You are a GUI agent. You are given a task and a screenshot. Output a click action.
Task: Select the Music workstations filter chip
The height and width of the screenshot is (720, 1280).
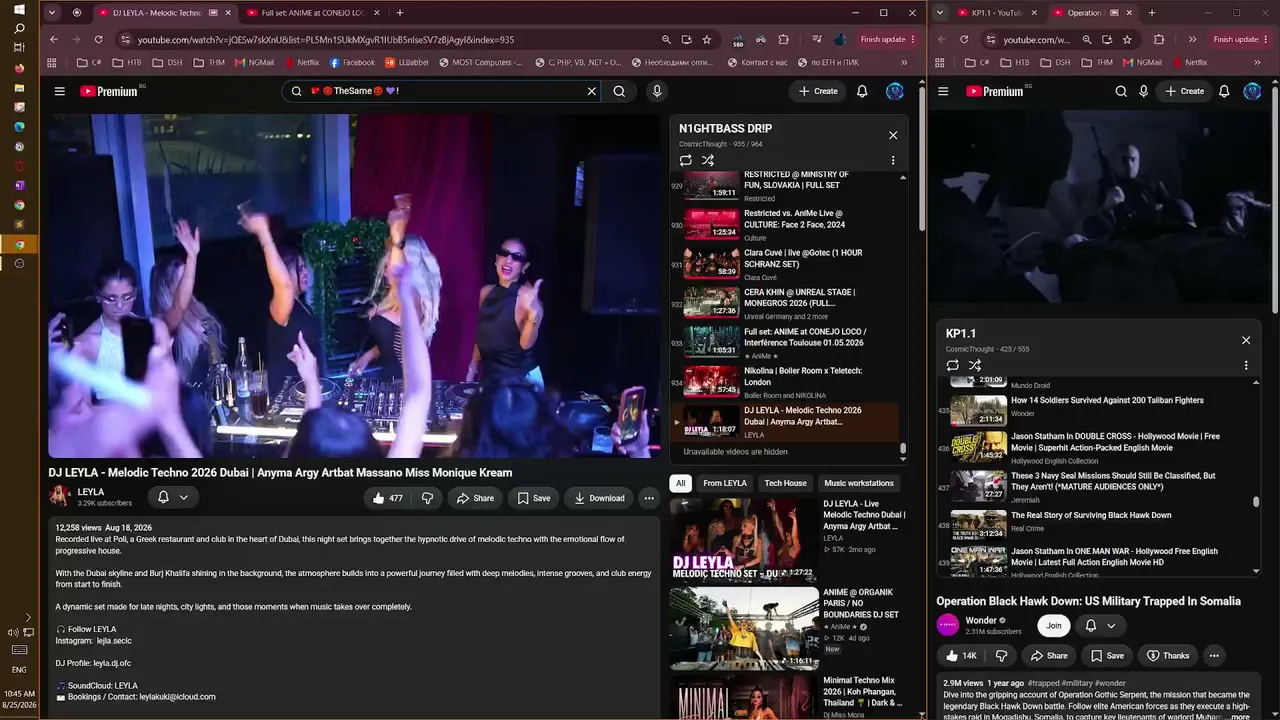click(859, 483)
